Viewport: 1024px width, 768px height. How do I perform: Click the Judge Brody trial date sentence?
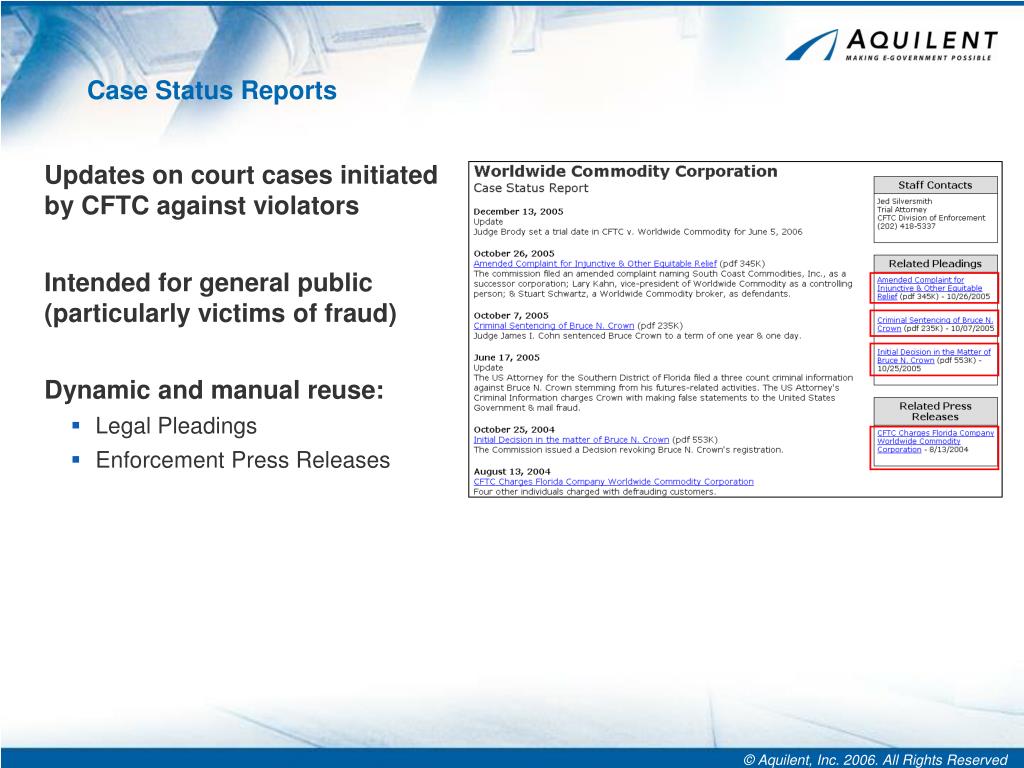point(637,232)
